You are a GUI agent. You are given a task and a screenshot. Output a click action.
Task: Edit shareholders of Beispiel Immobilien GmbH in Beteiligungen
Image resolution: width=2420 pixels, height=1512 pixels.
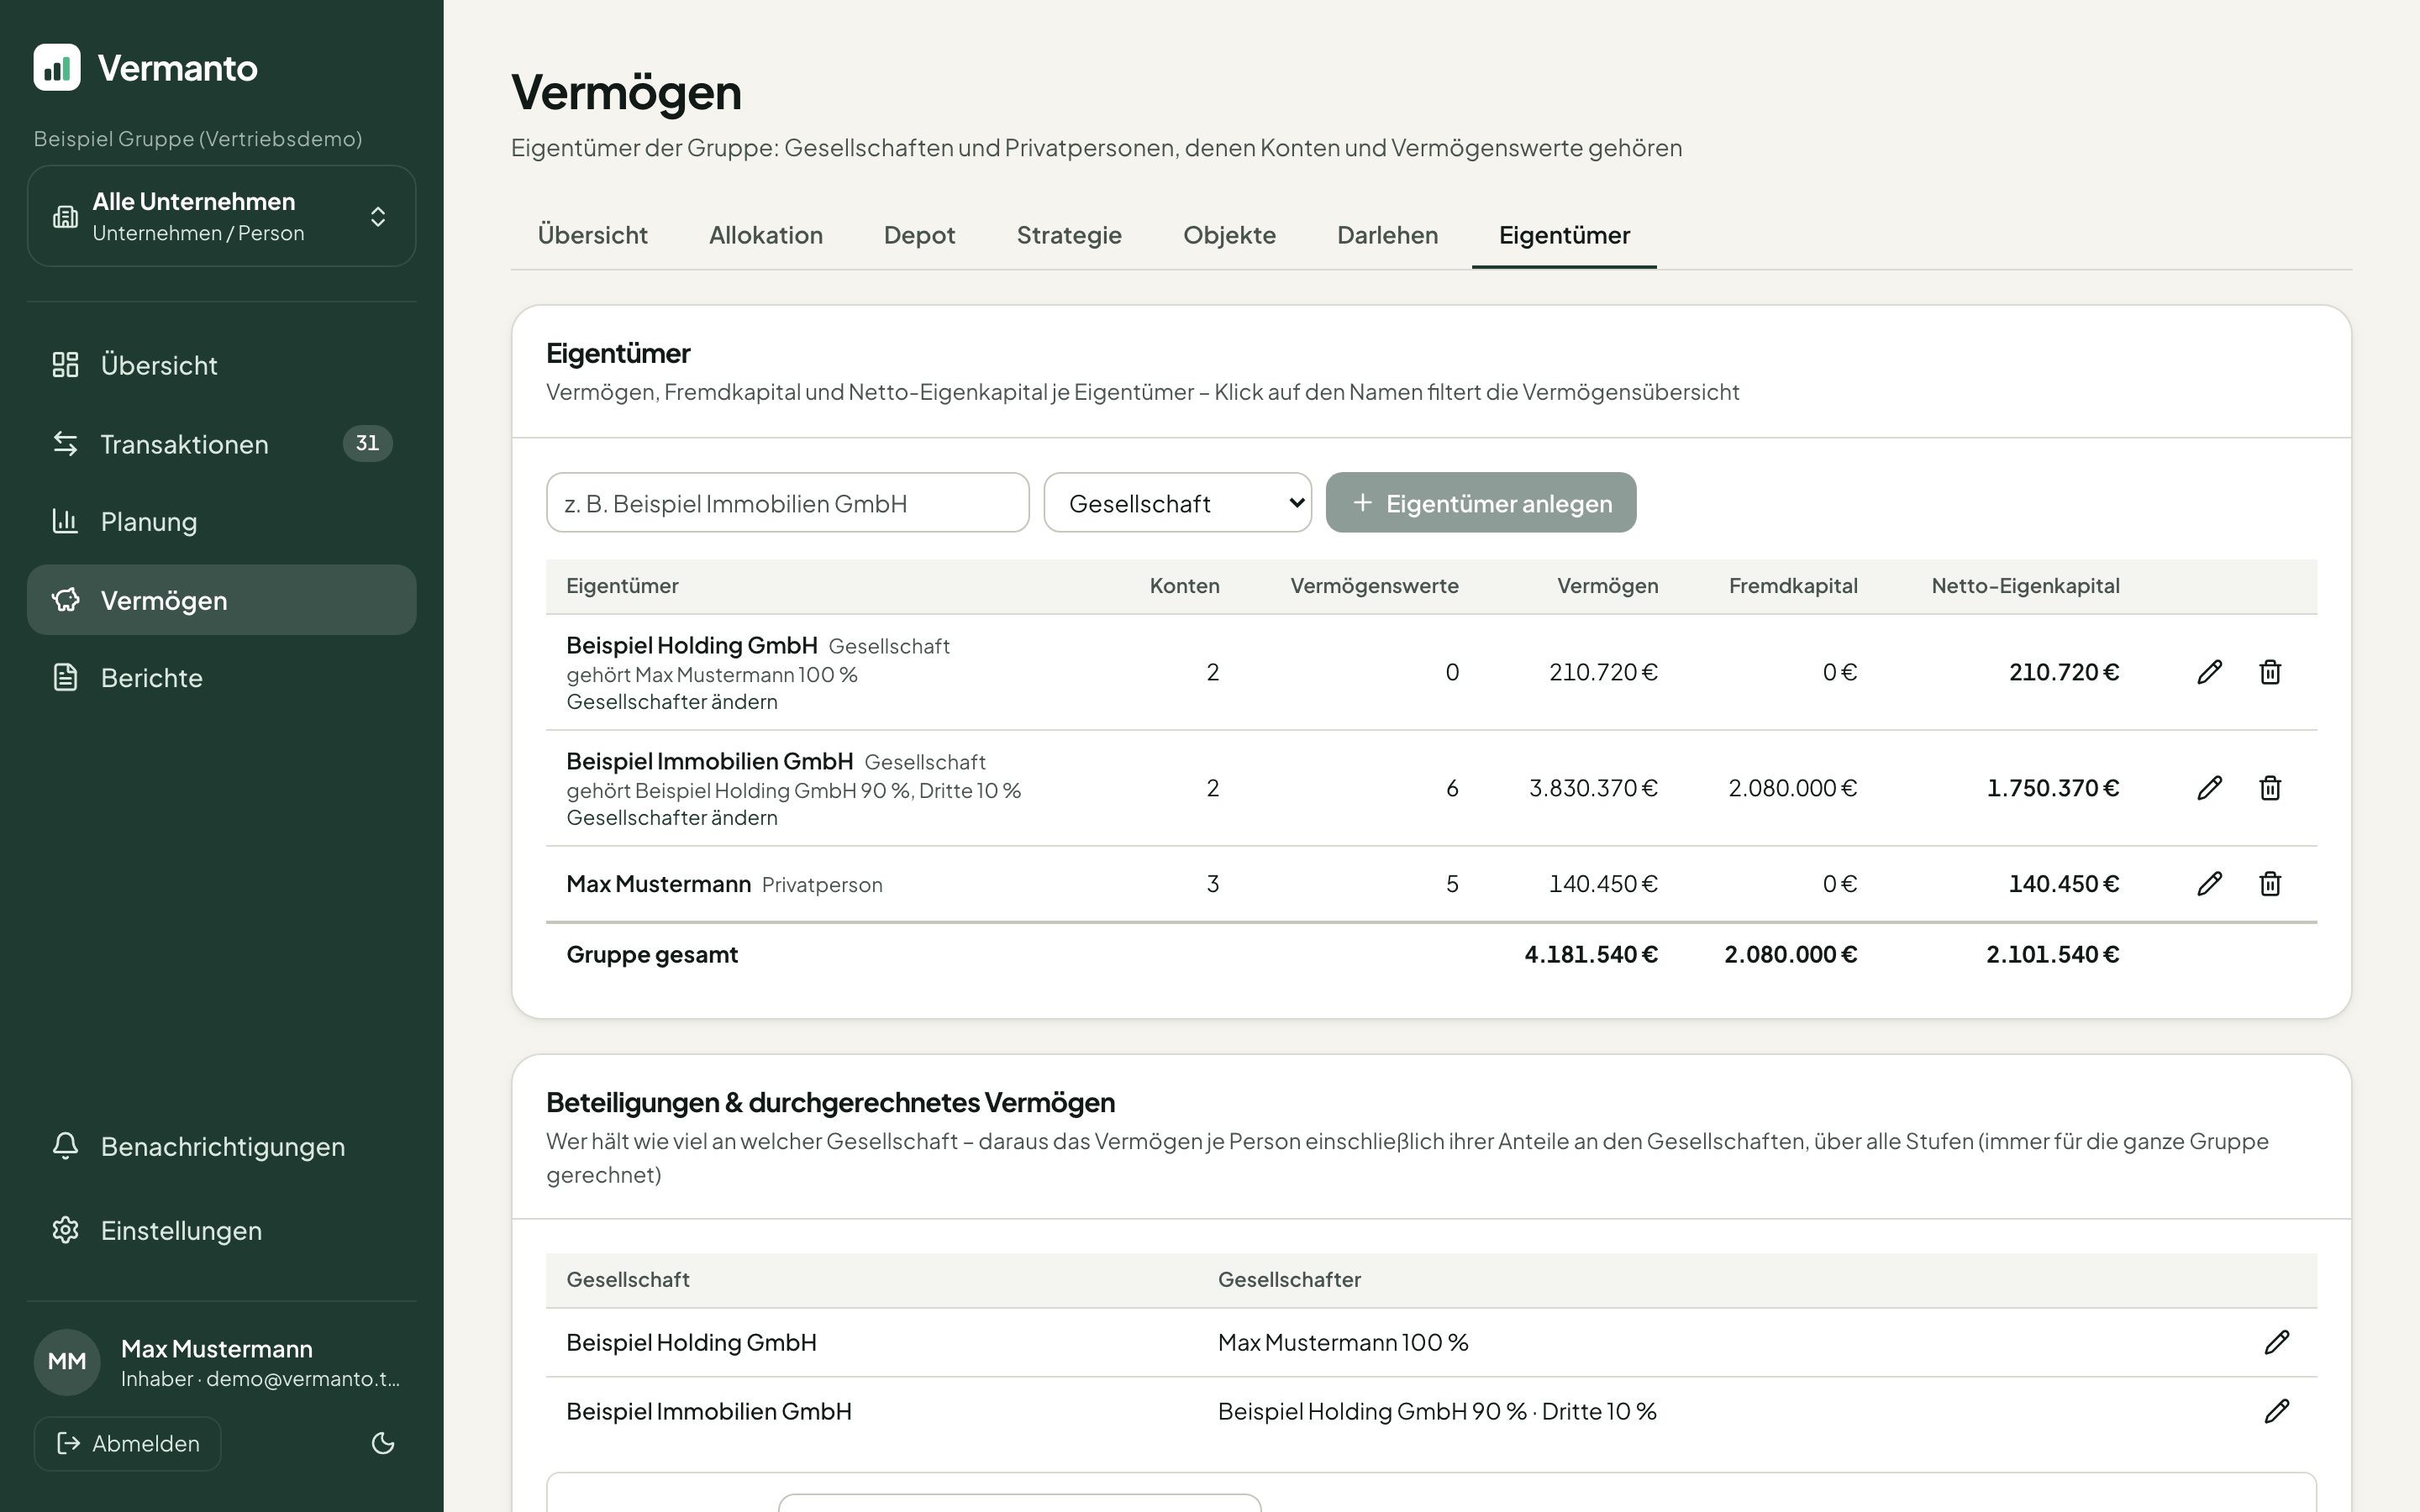pyautogui.click(x=2277, y=1411)
